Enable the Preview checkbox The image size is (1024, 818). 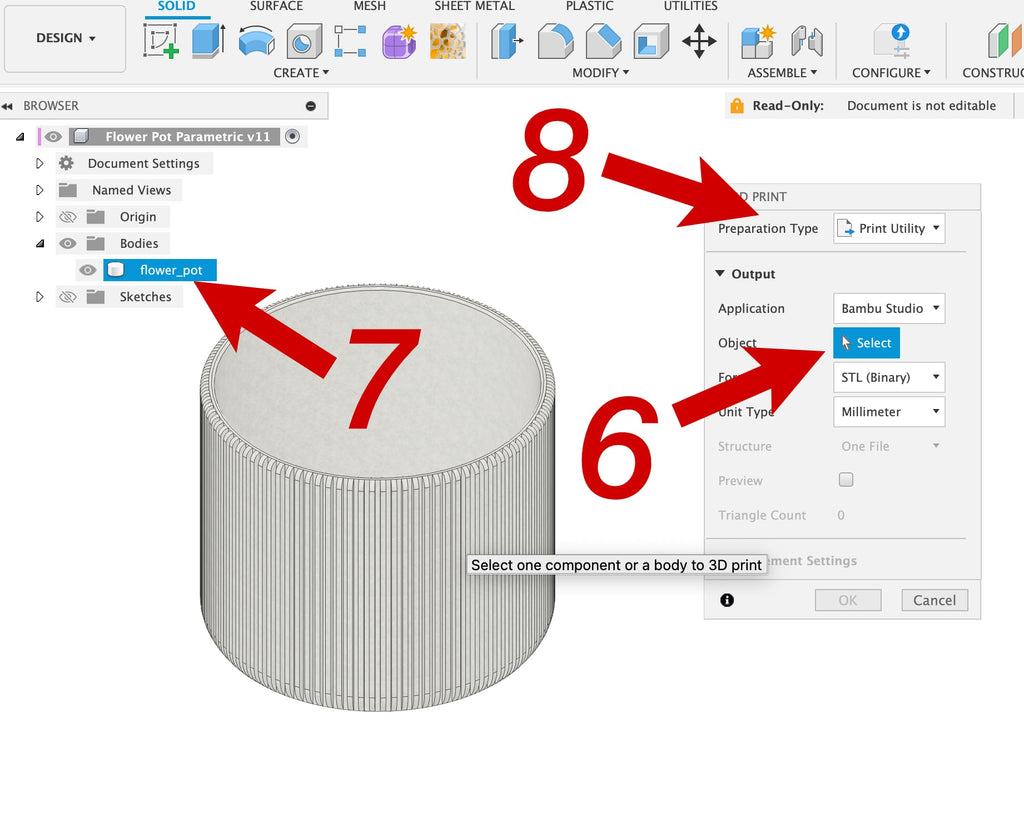click(x=846, y=480)
